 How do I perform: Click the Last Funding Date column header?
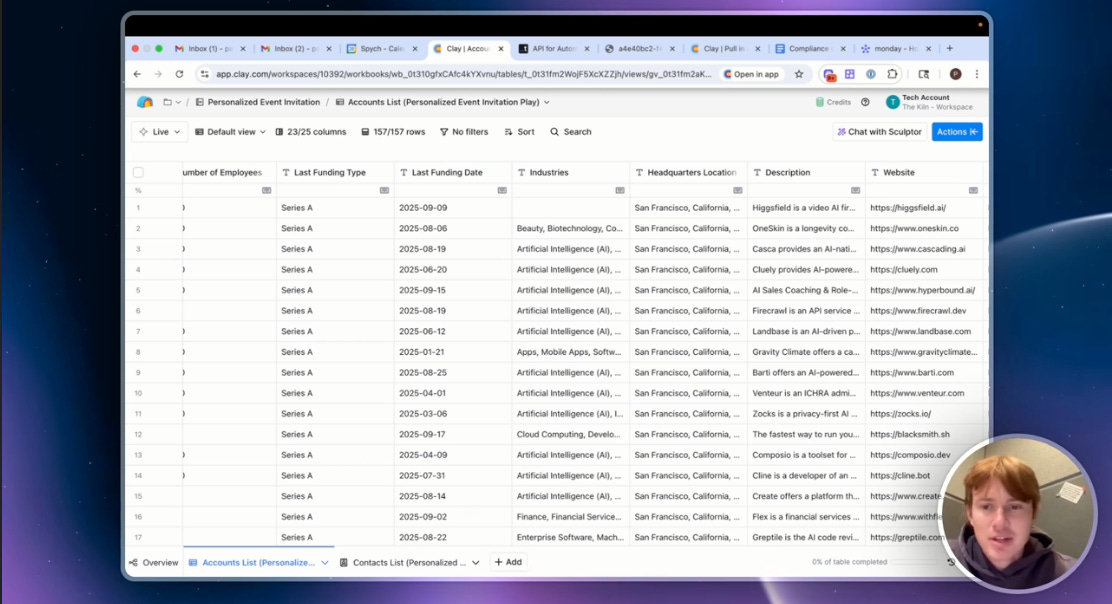pyautogui.click(x=452, y=172)
